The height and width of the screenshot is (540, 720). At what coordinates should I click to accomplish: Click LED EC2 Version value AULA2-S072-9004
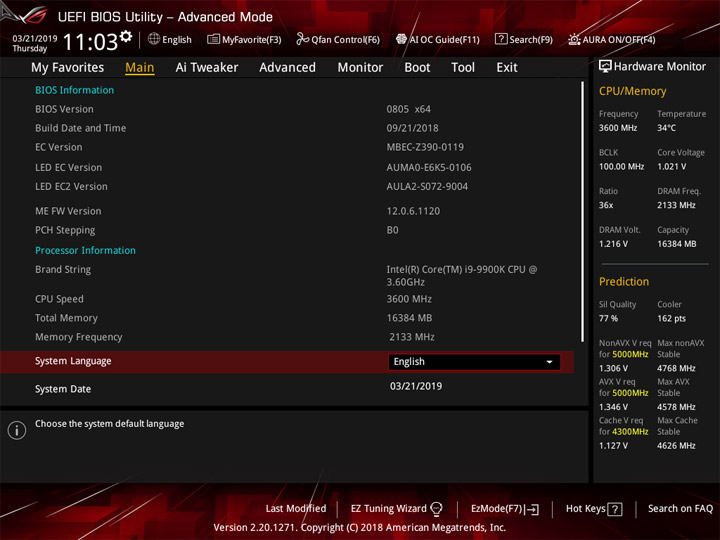(x=427, y=186)
